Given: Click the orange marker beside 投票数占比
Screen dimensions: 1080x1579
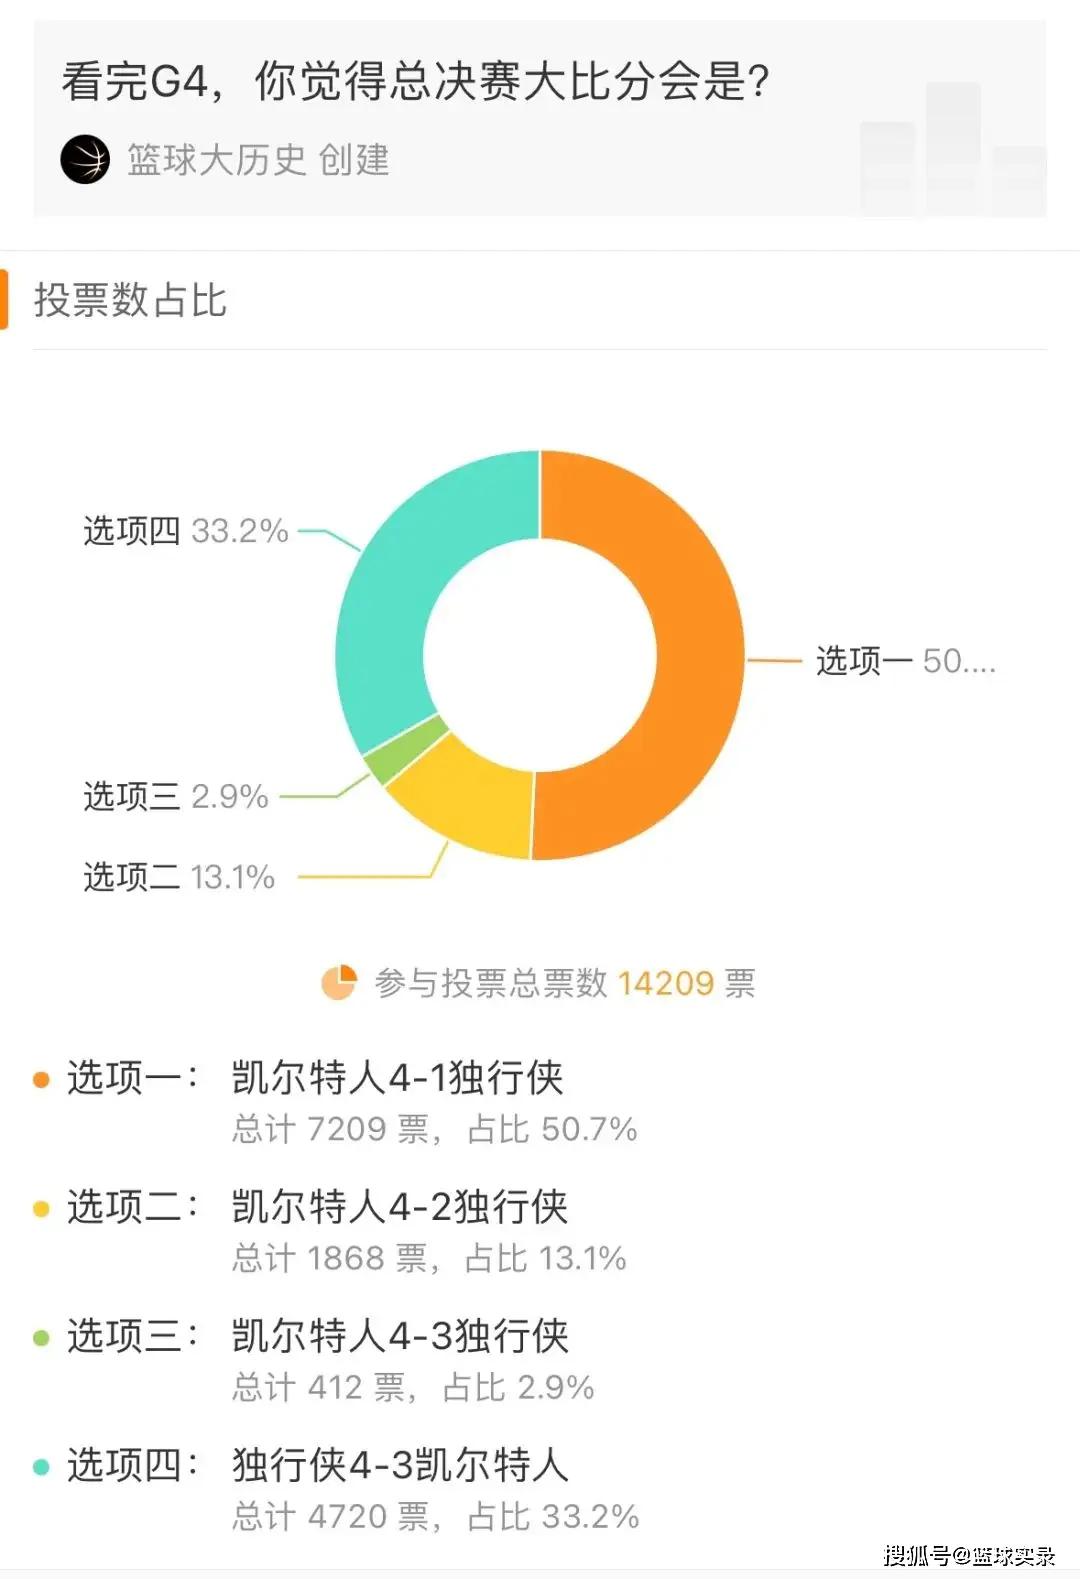Looking at the screenshot, I should pyautogui.click(x=4, y=298).
